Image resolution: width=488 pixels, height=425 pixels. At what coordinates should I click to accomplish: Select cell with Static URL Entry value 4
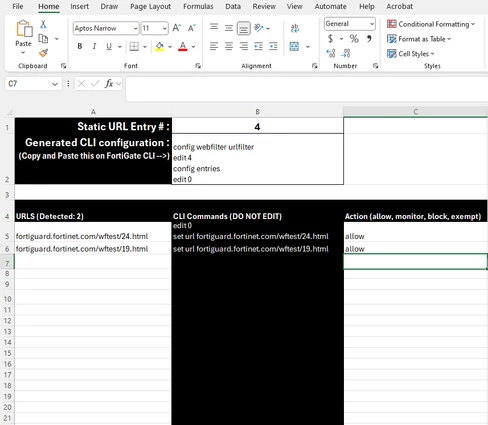[x=257, y=127]
